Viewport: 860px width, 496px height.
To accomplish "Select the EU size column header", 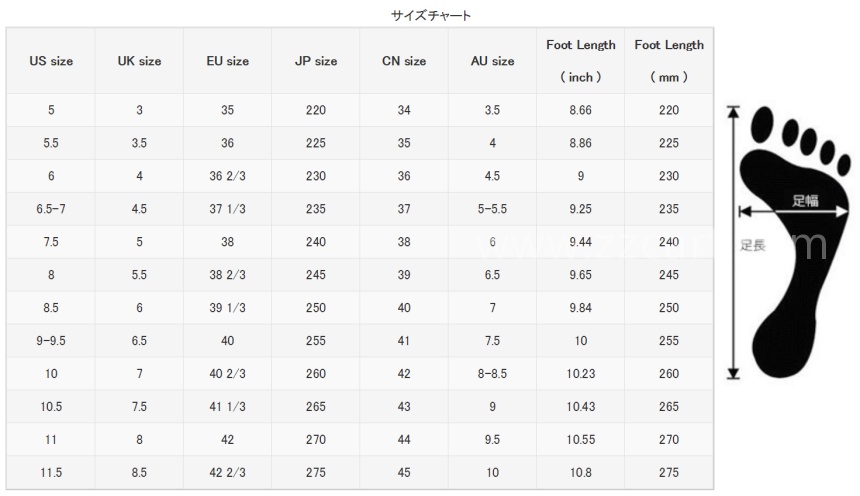I will [228, 61].
